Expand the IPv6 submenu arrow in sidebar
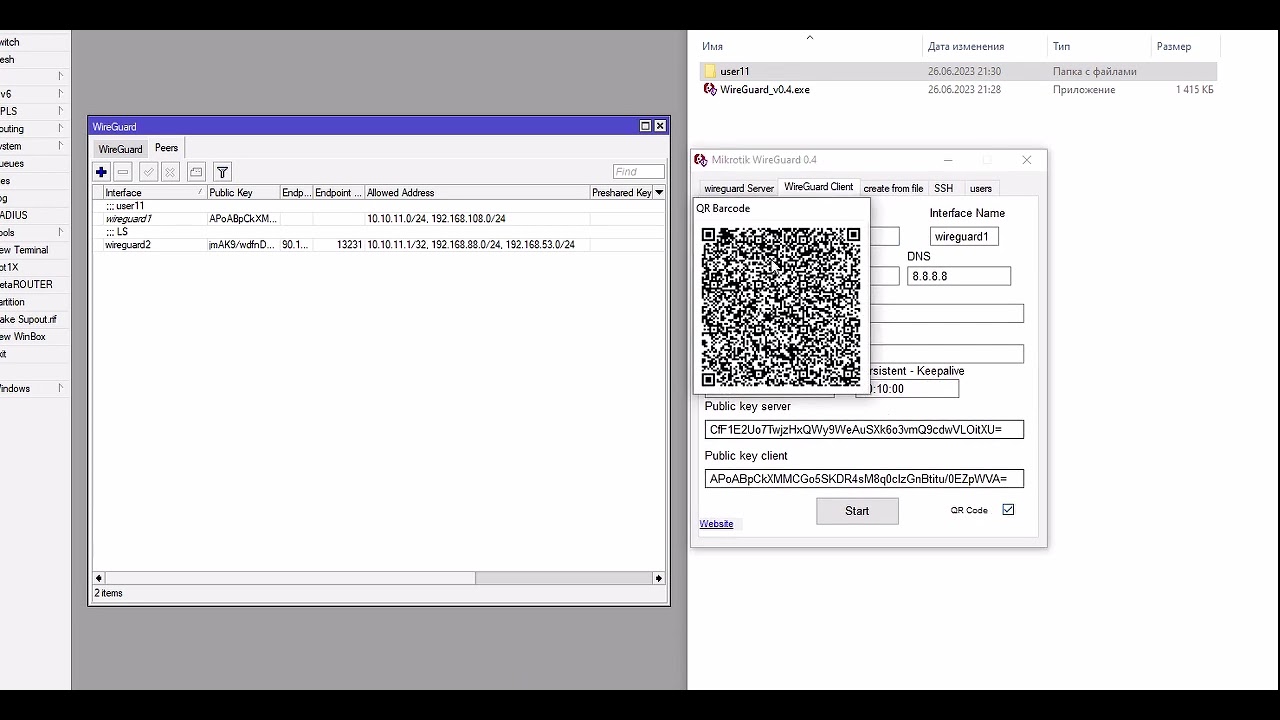This screenshot has height=720, width=1280. [60, 94]
